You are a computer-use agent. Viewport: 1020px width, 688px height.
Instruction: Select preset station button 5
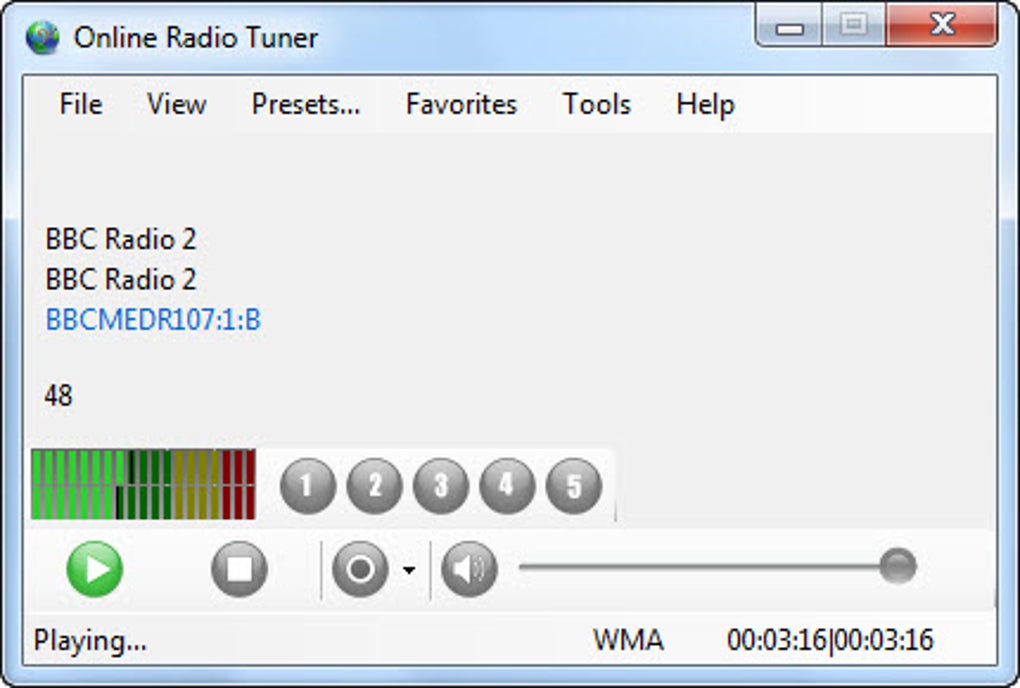(x=574, y=486)
